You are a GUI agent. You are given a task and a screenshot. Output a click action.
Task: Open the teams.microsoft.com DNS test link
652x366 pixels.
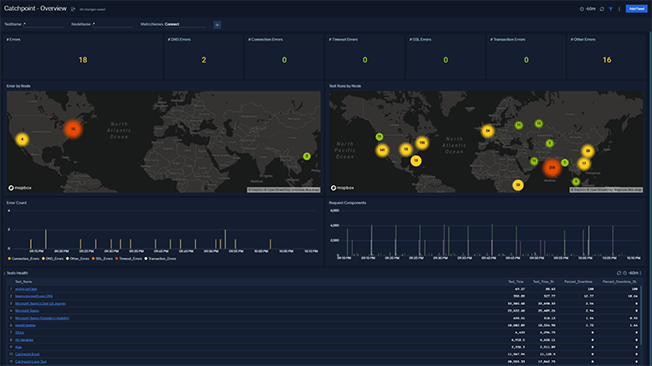(x=34, y=296)
